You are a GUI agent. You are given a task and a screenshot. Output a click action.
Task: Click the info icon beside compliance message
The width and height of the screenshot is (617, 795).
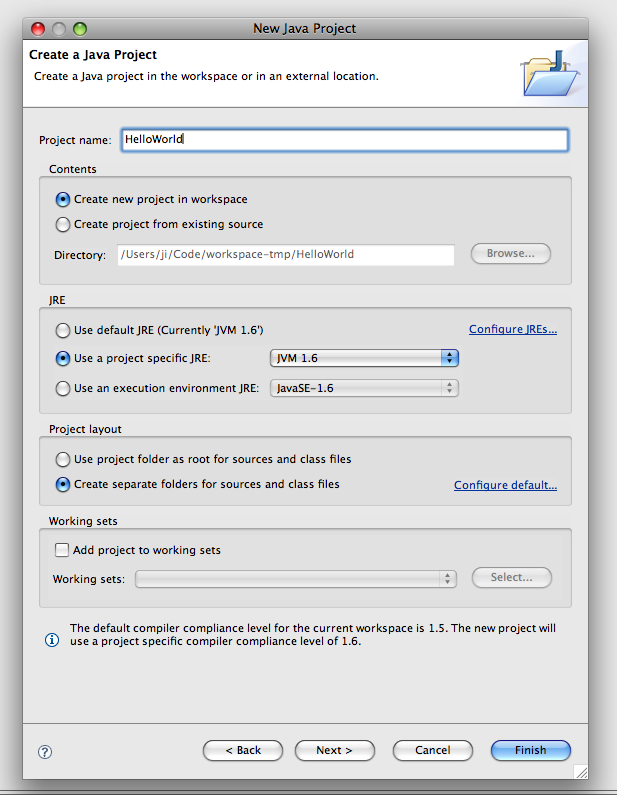pyautogui.click(x=52, y=640)
